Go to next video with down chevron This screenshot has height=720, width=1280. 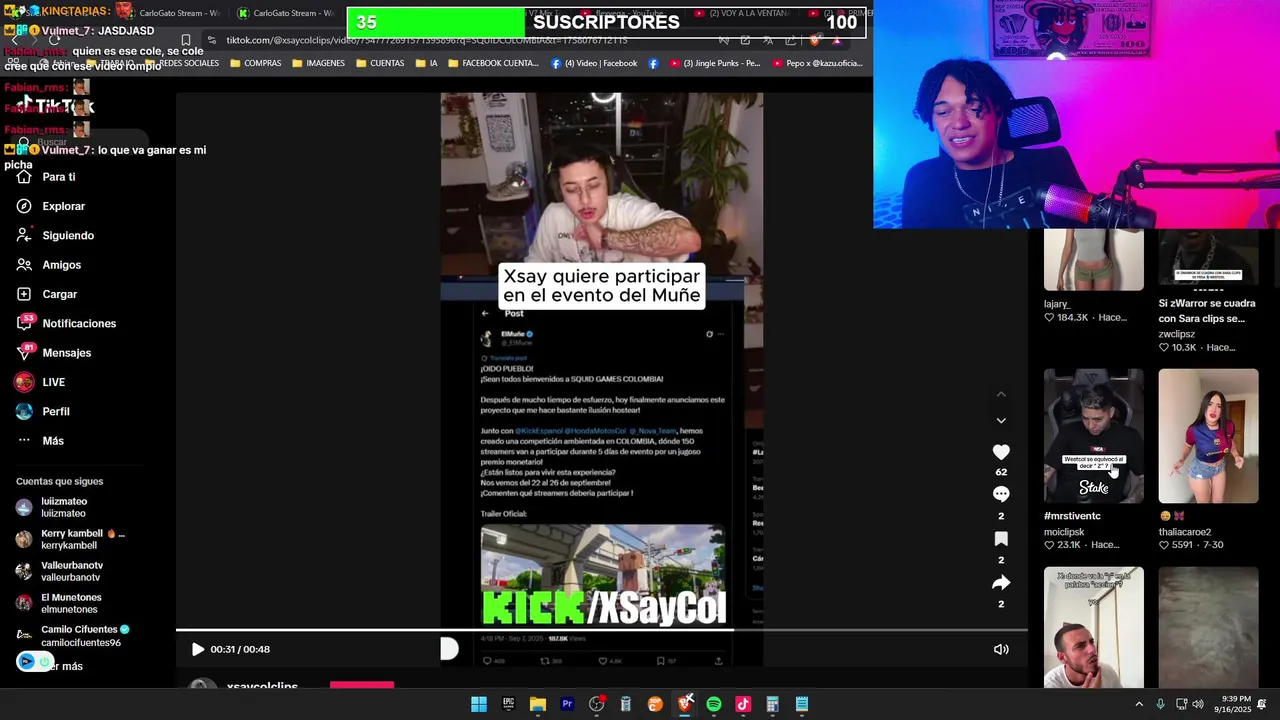pos(1001,421)
